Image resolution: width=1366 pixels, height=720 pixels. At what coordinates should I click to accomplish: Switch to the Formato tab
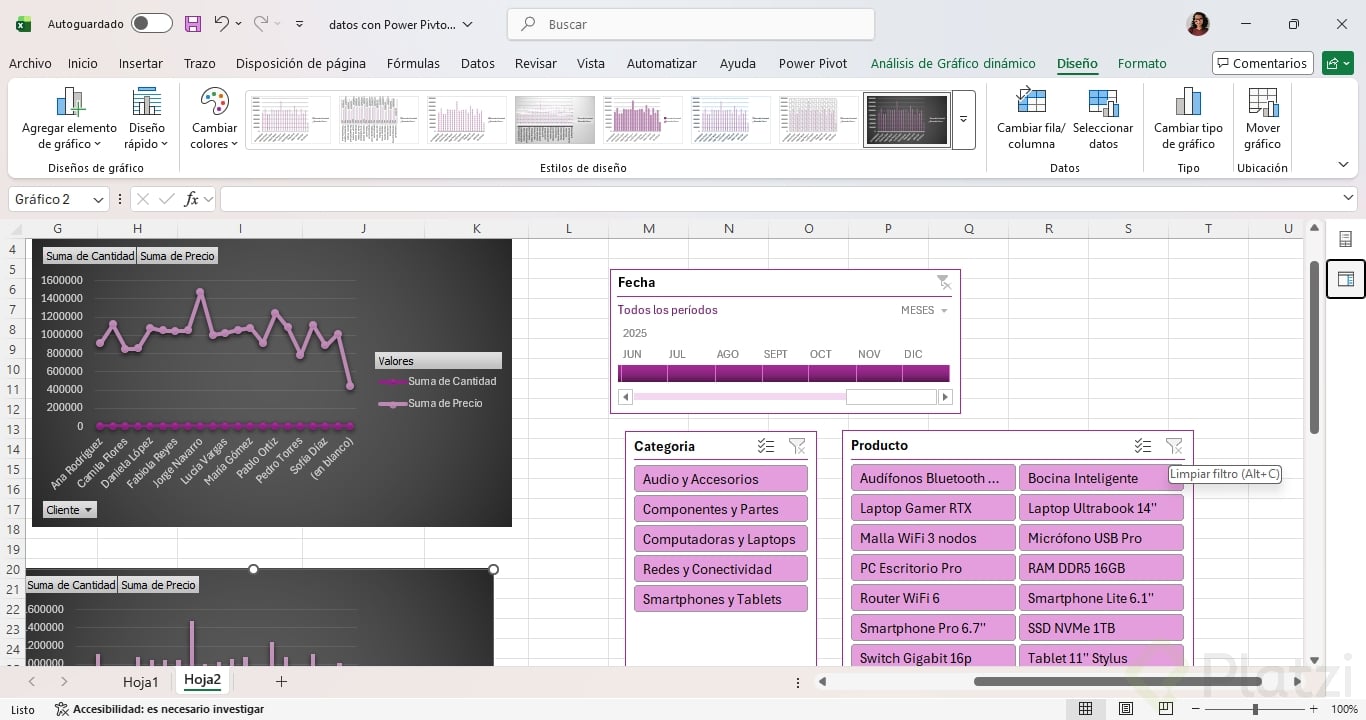(1142, 63)
